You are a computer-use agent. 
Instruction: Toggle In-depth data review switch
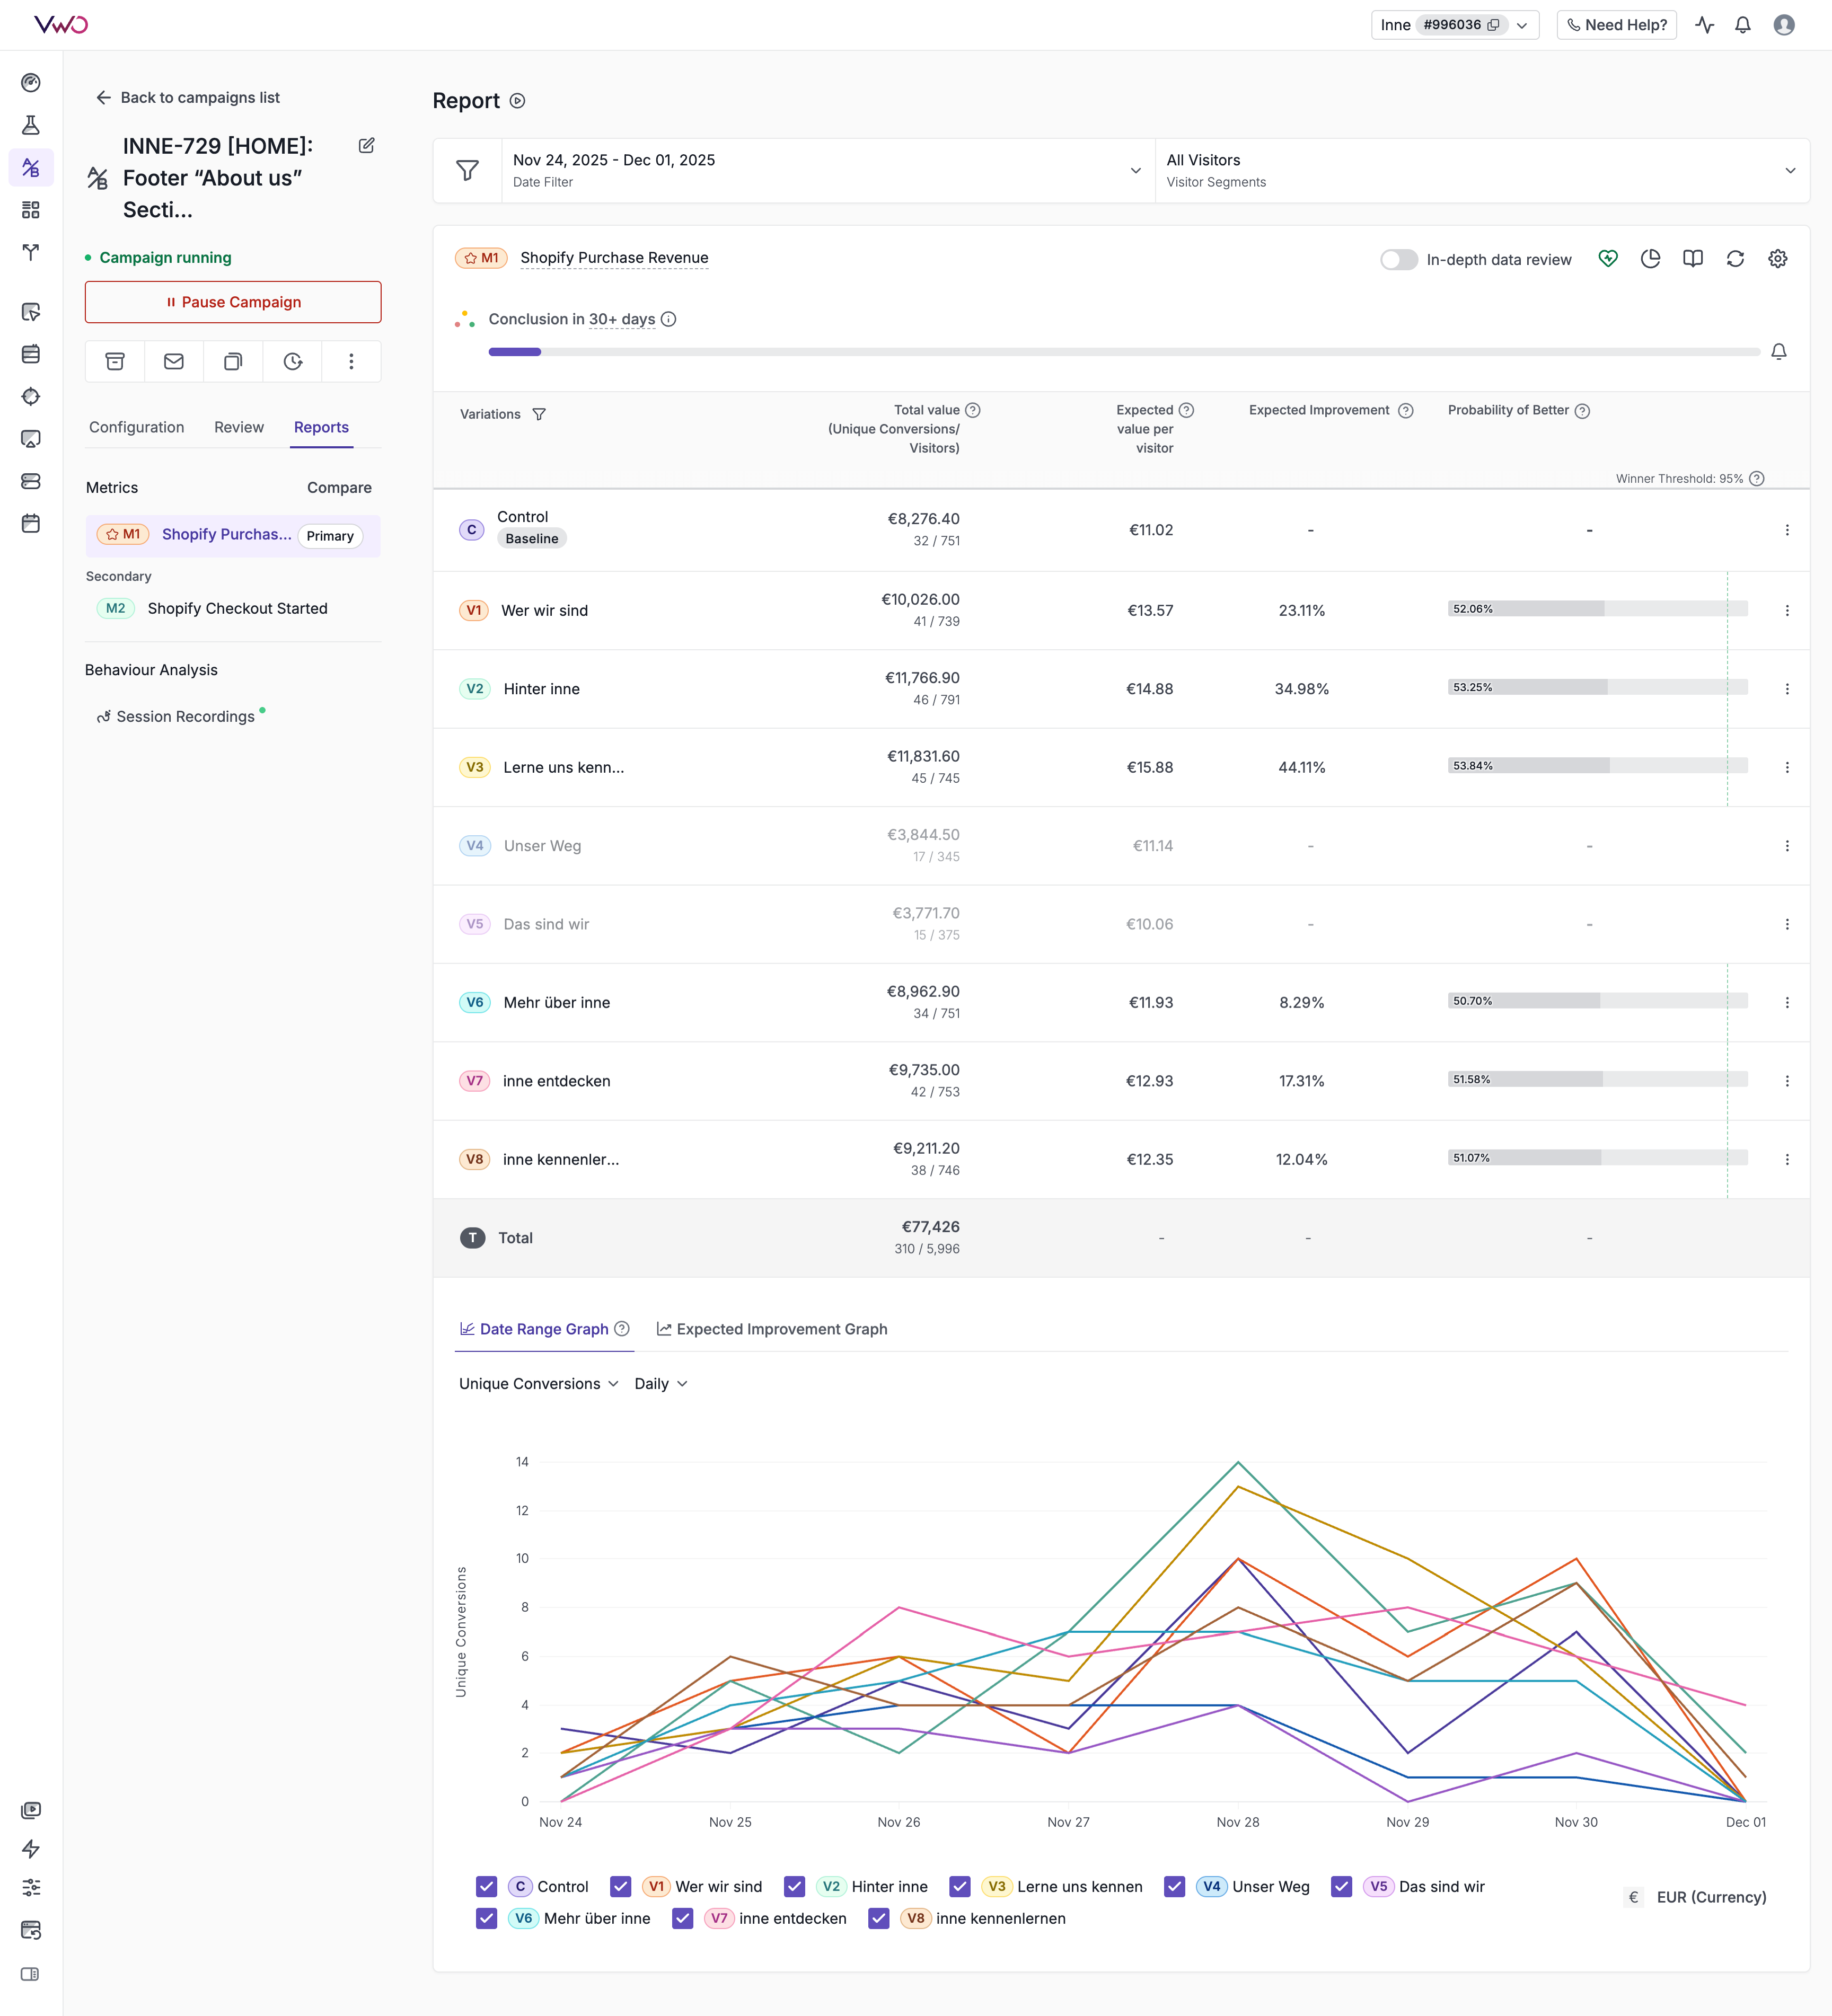click(x=1398, y=260)
